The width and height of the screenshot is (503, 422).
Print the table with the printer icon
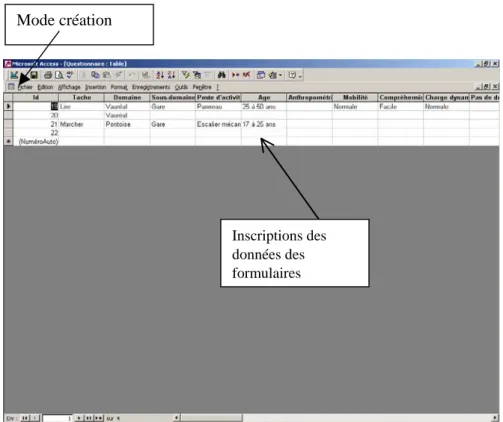(x=48, y=75)
